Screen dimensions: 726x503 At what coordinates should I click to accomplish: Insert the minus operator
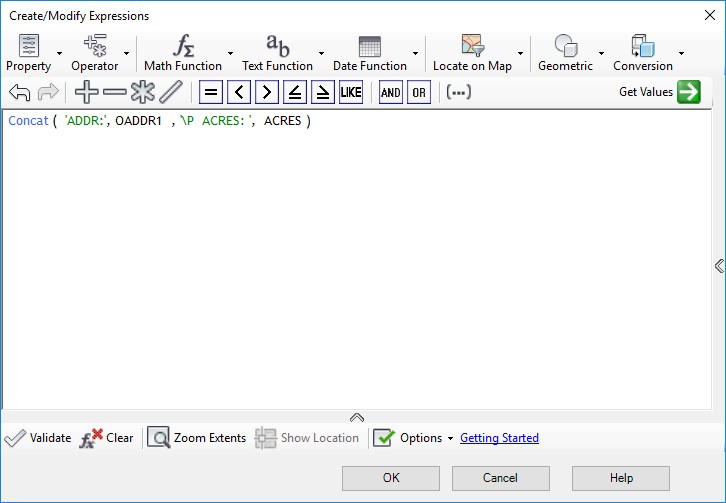coord(115,92)
